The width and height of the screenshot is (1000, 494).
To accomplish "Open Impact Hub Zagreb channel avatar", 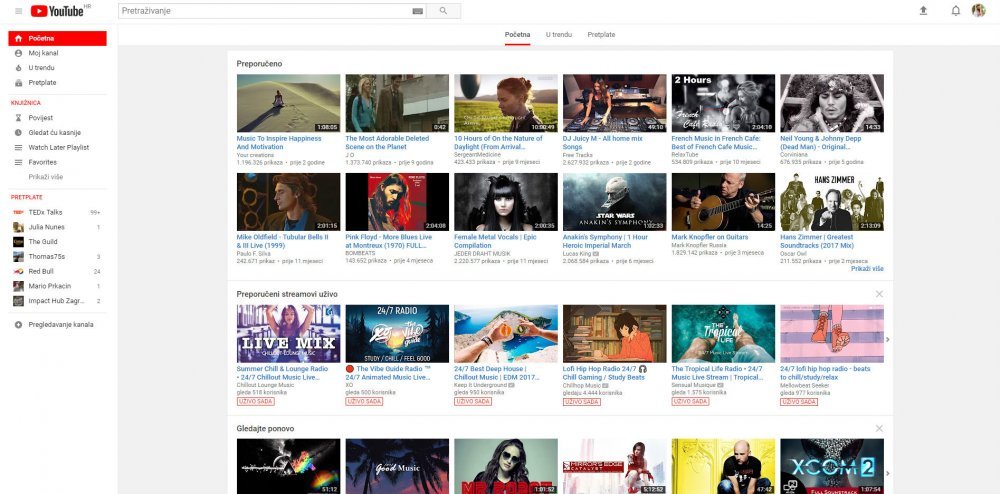I will click(x=18, y=300).
